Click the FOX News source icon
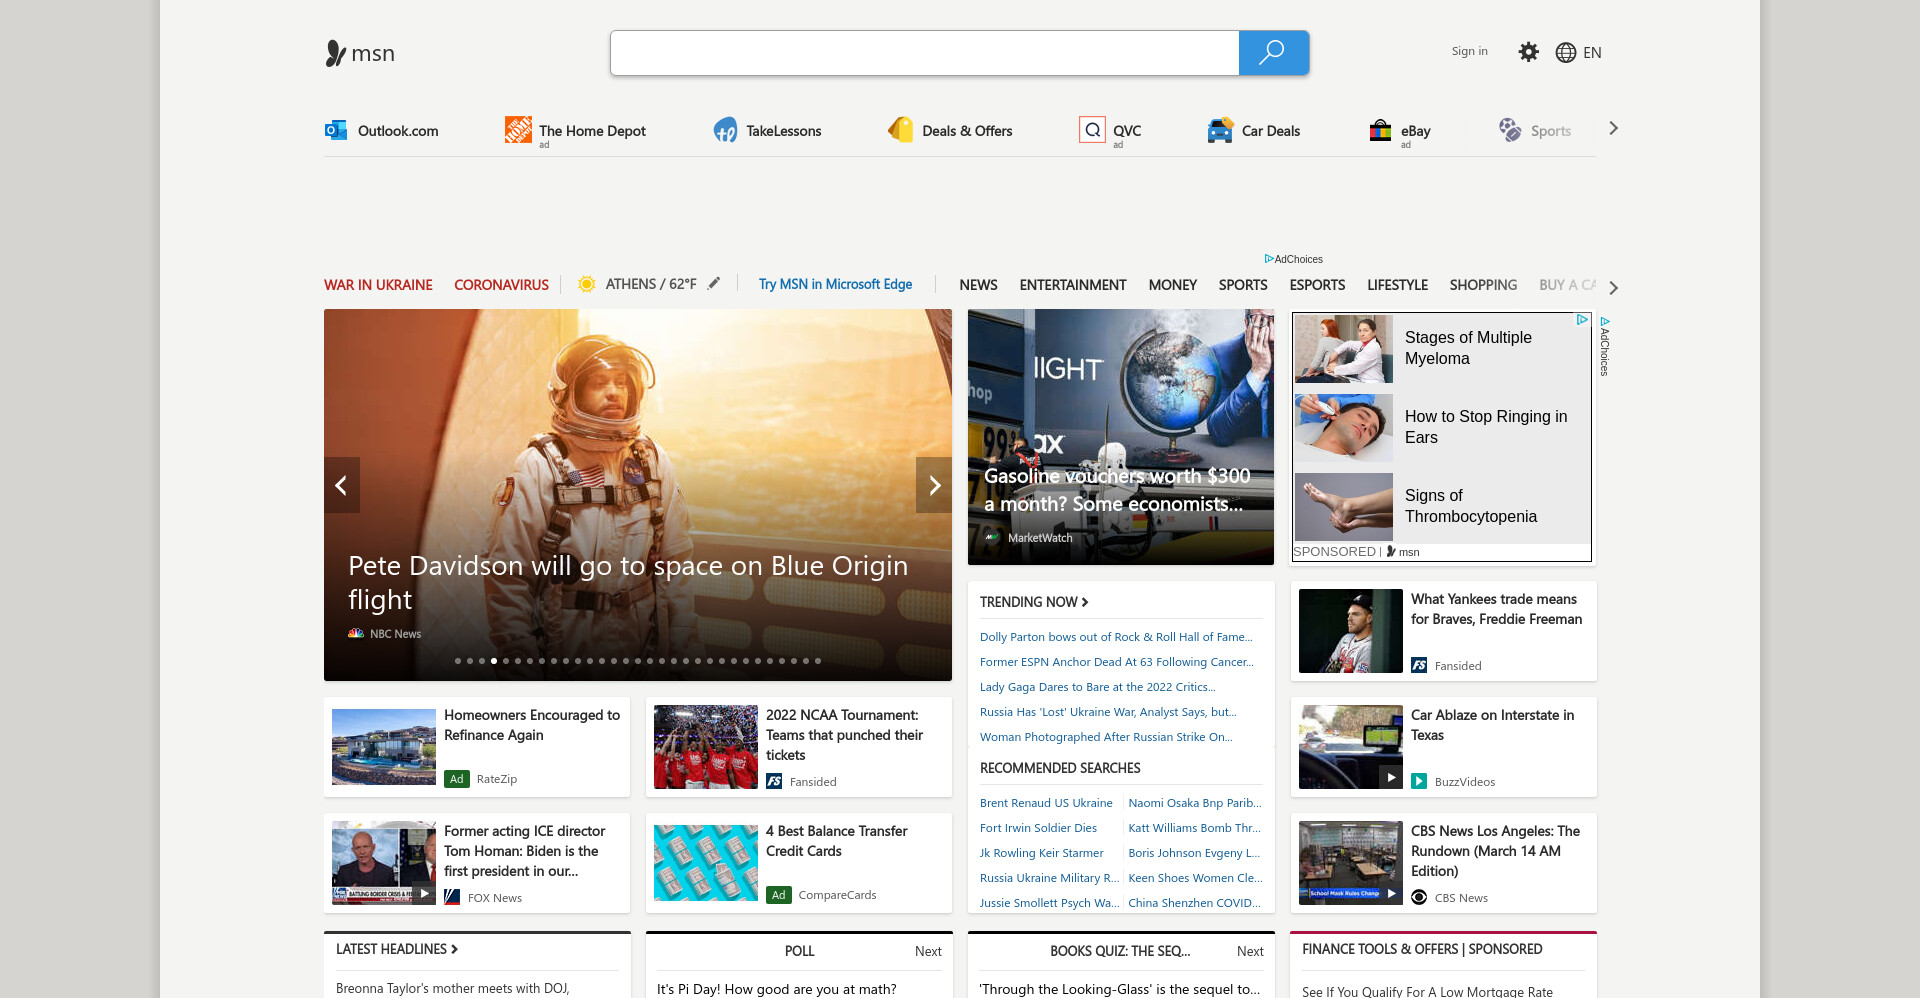This screenshot has height=998, width=1920. pyautogui.click(x=452, y=897)
